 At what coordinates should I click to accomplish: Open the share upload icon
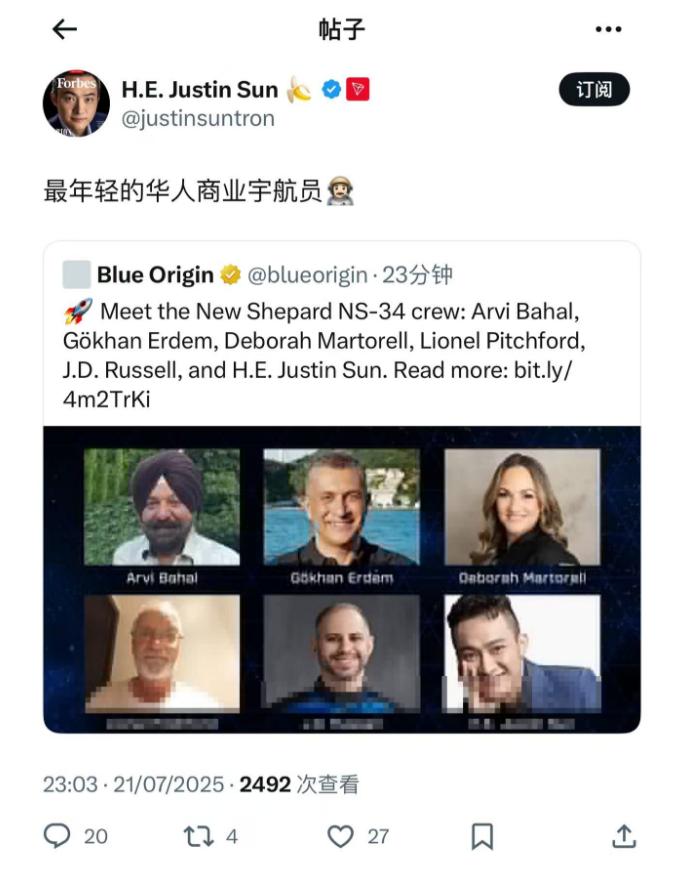(624, 836)
